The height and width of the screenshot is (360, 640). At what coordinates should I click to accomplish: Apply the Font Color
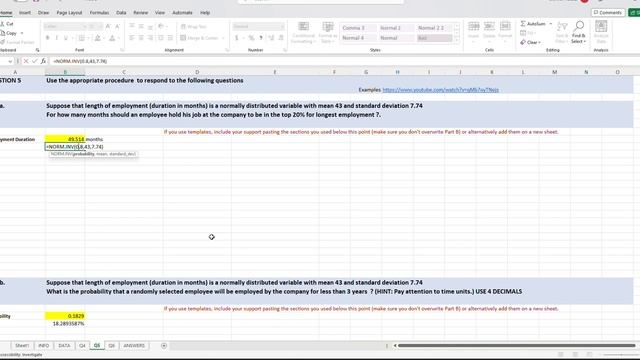[112, 38]
